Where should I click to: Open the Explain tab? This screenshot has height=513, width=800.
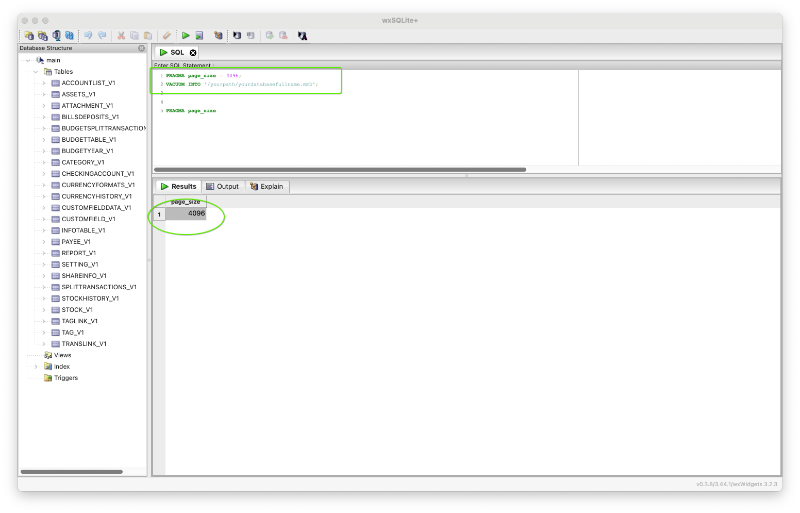(266, 186)
